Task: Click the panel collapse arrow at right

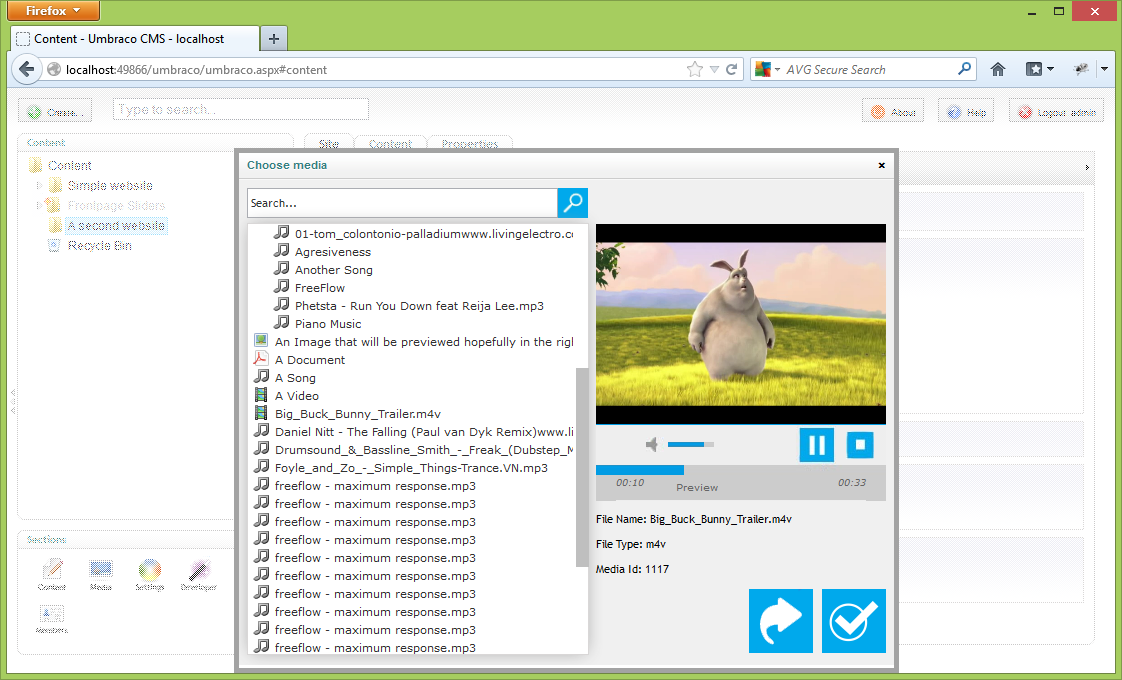Action: pyautogui.click(x=1087, y=167)
